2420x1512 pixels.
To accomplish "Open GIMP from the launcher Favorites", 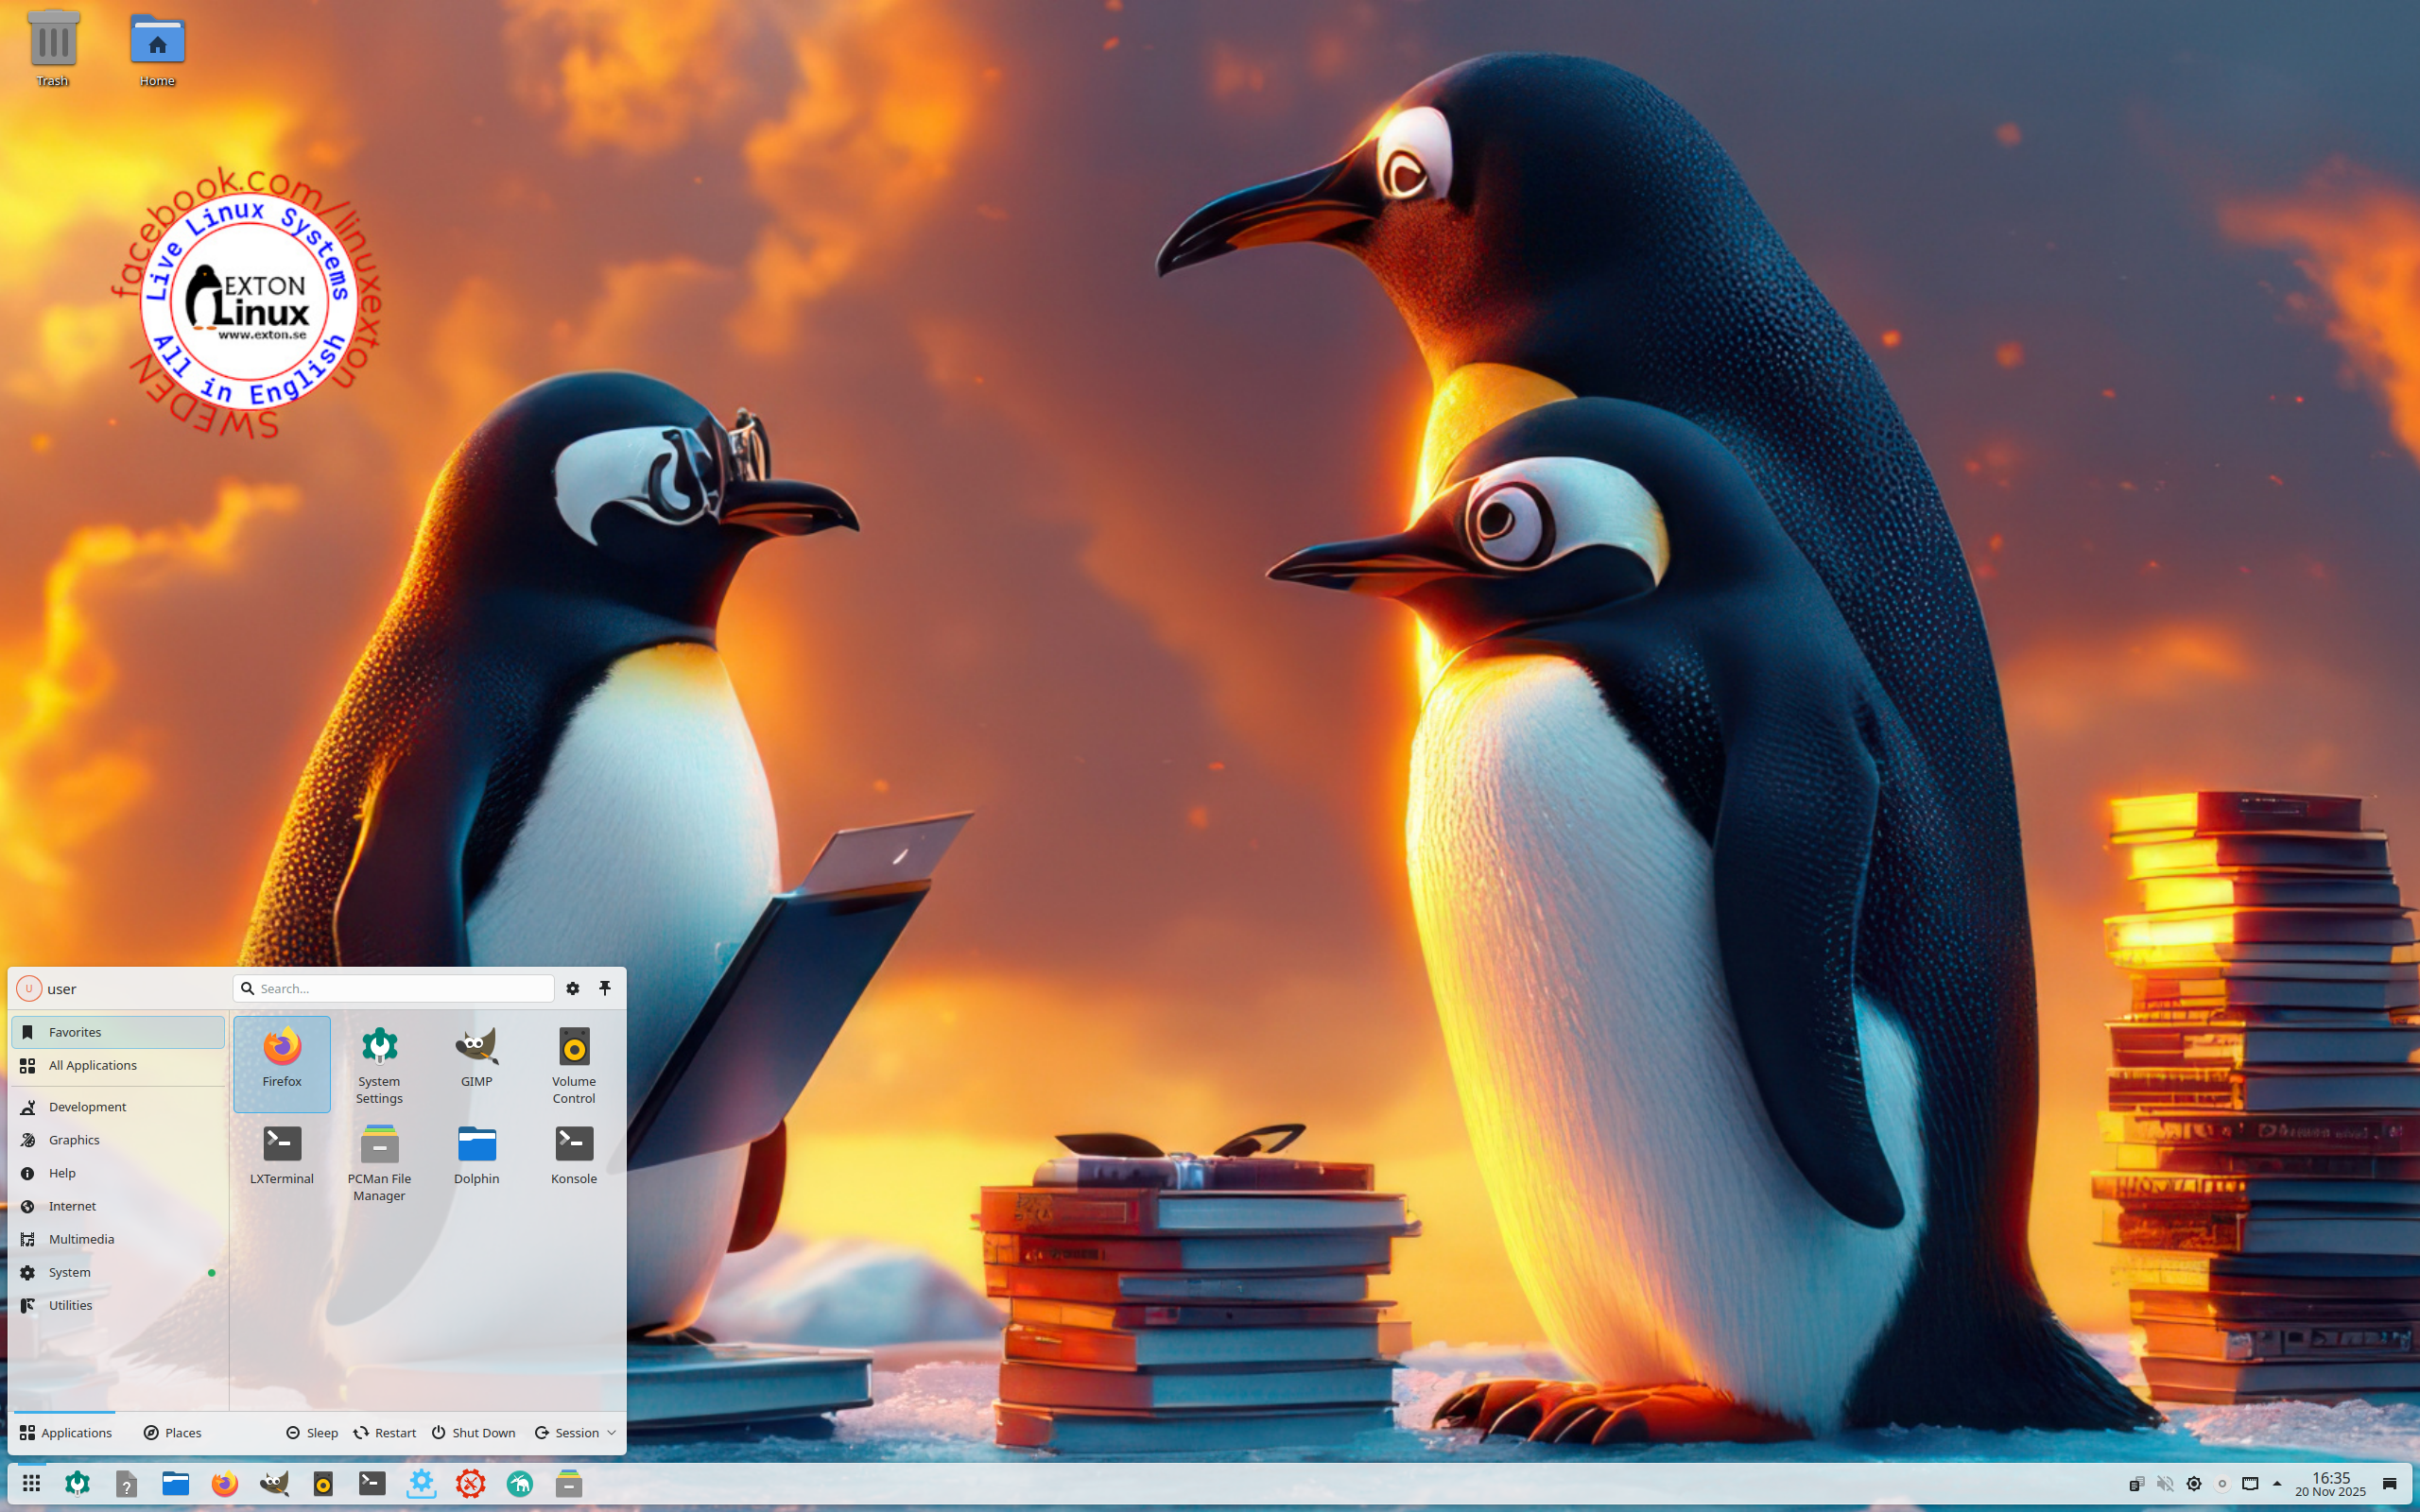I will point(476,1063).
